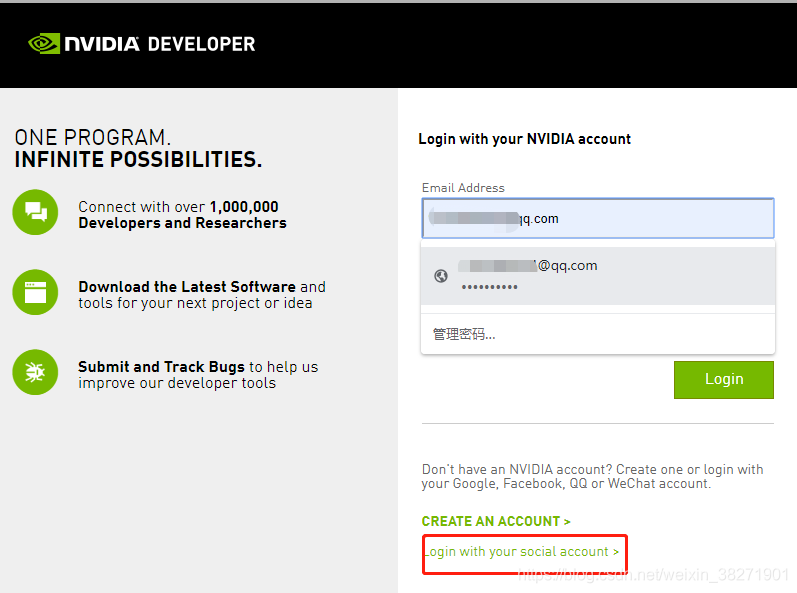Click Login with your social account link
797x593 pixels.
522,552
